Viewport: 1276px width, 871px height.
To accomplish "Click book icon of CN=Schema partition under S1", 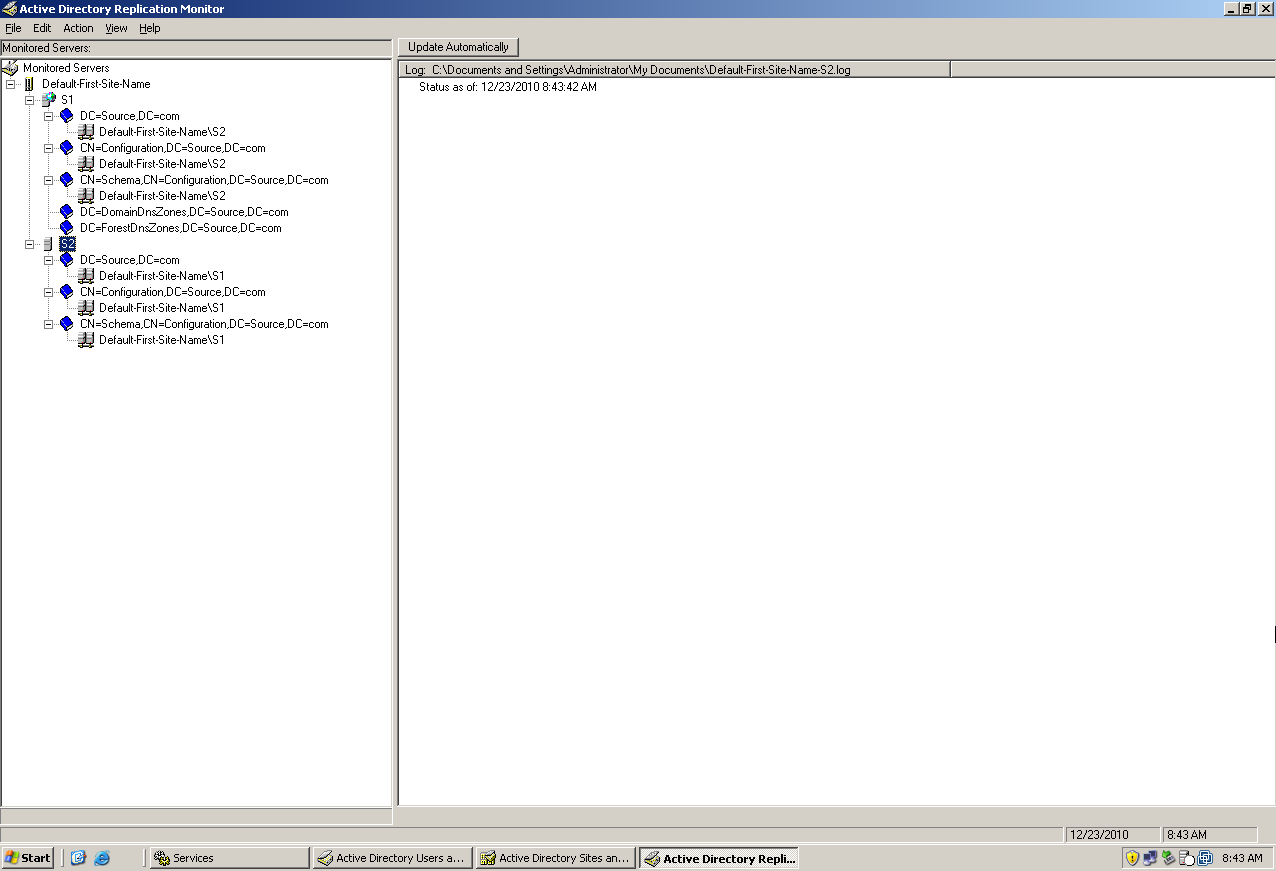I will pos(67,180).
